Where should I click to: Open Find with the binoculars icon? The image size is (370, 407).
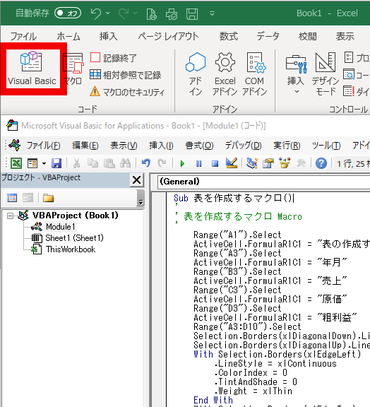(125, 163)
